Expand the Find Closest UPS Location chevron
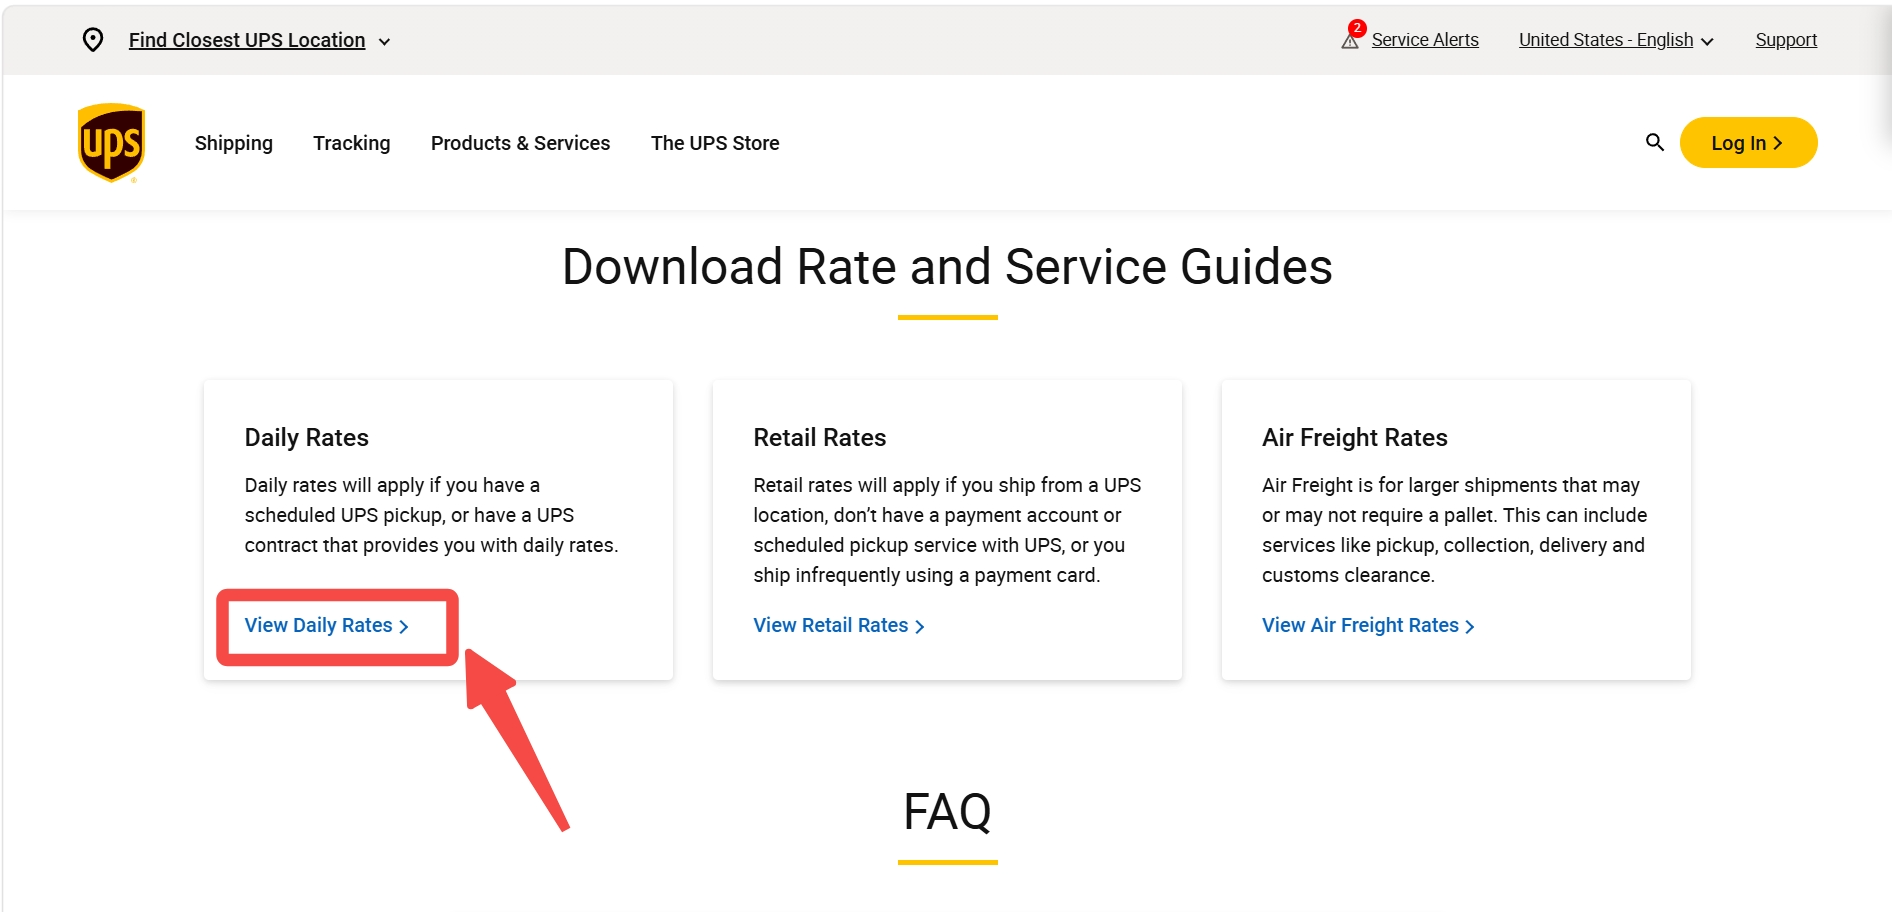The height and width of the screenshot is (912, 1892). coord(385,42)
